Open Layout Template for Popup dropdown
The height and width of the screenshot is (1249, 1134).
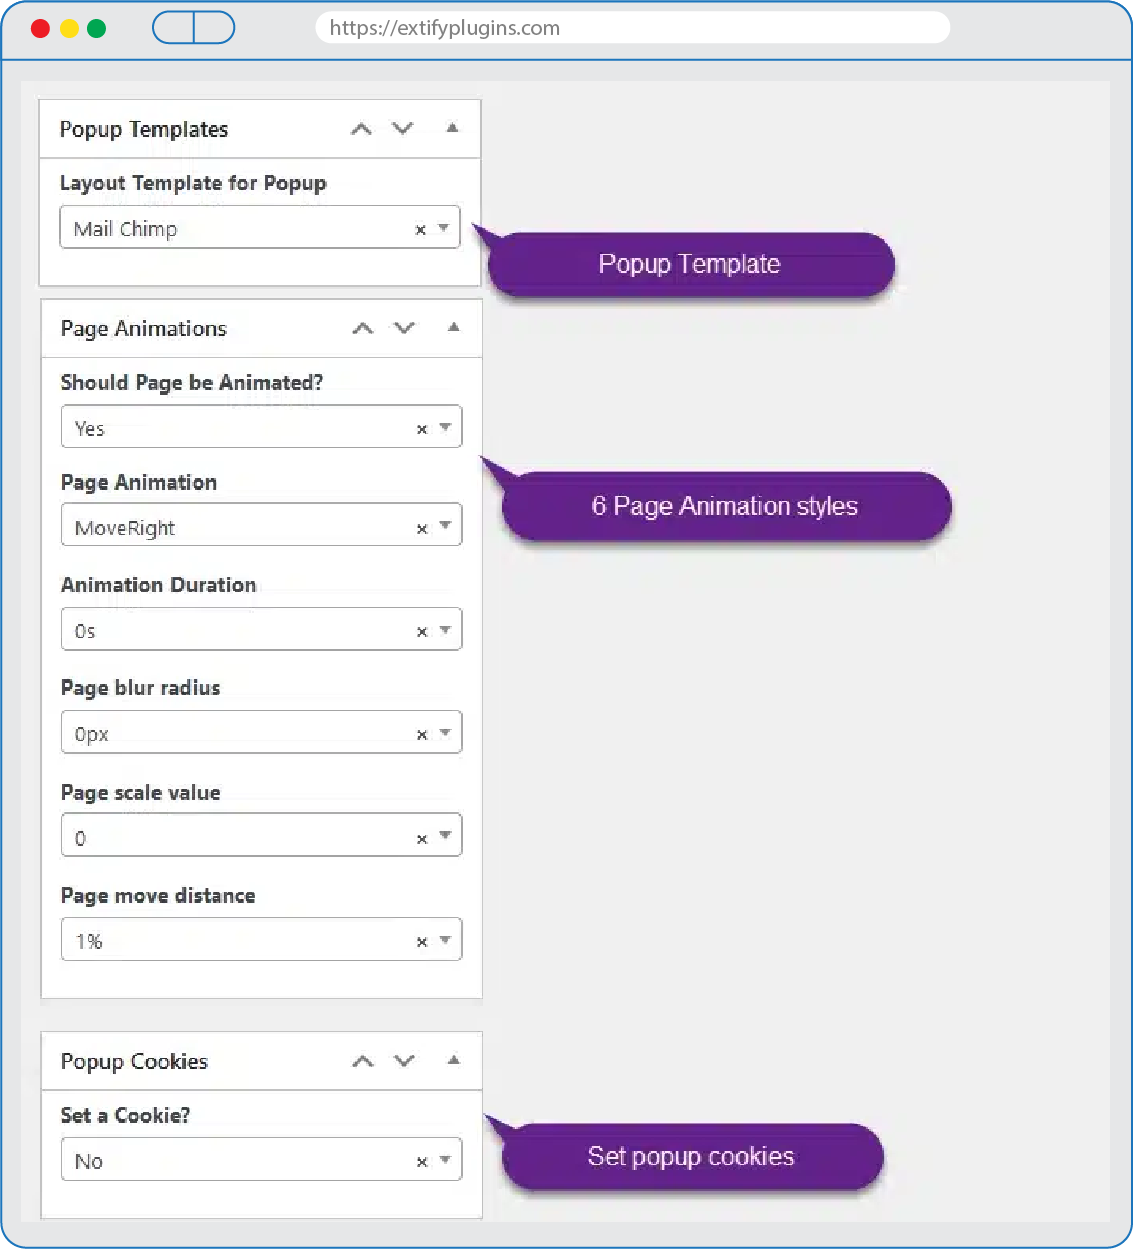click(444, 228)
